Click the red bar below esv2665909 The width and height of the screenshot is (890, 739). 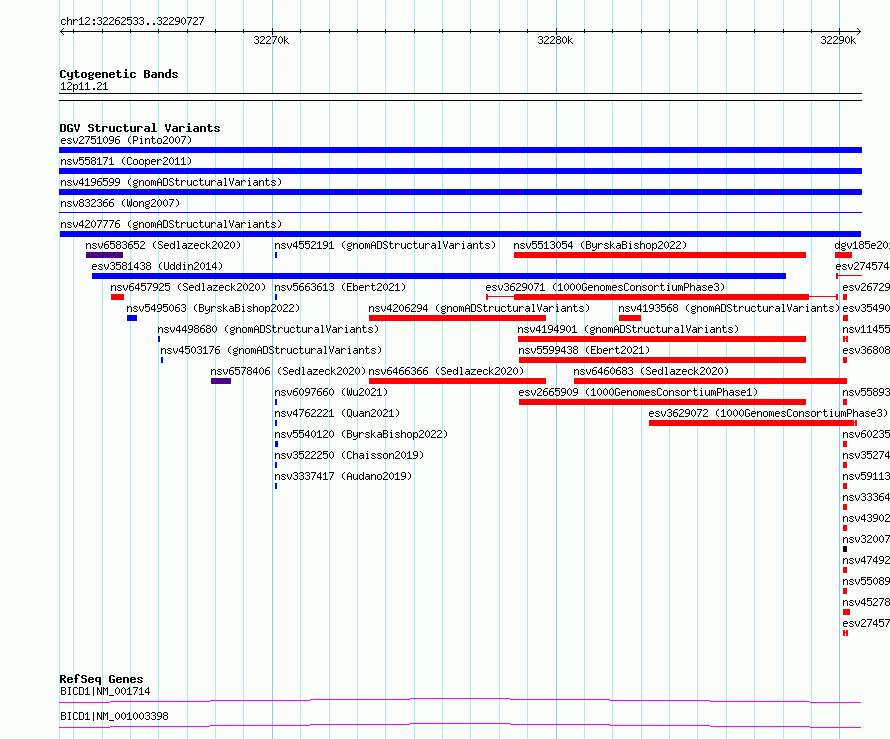[x=662, y=402]
